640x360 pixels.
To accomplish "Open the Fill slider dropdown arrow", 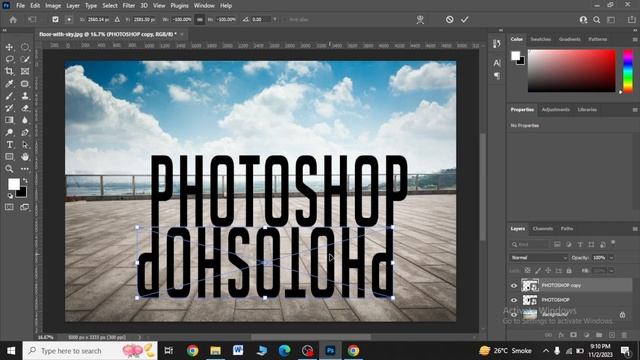I will pos(611,271).
